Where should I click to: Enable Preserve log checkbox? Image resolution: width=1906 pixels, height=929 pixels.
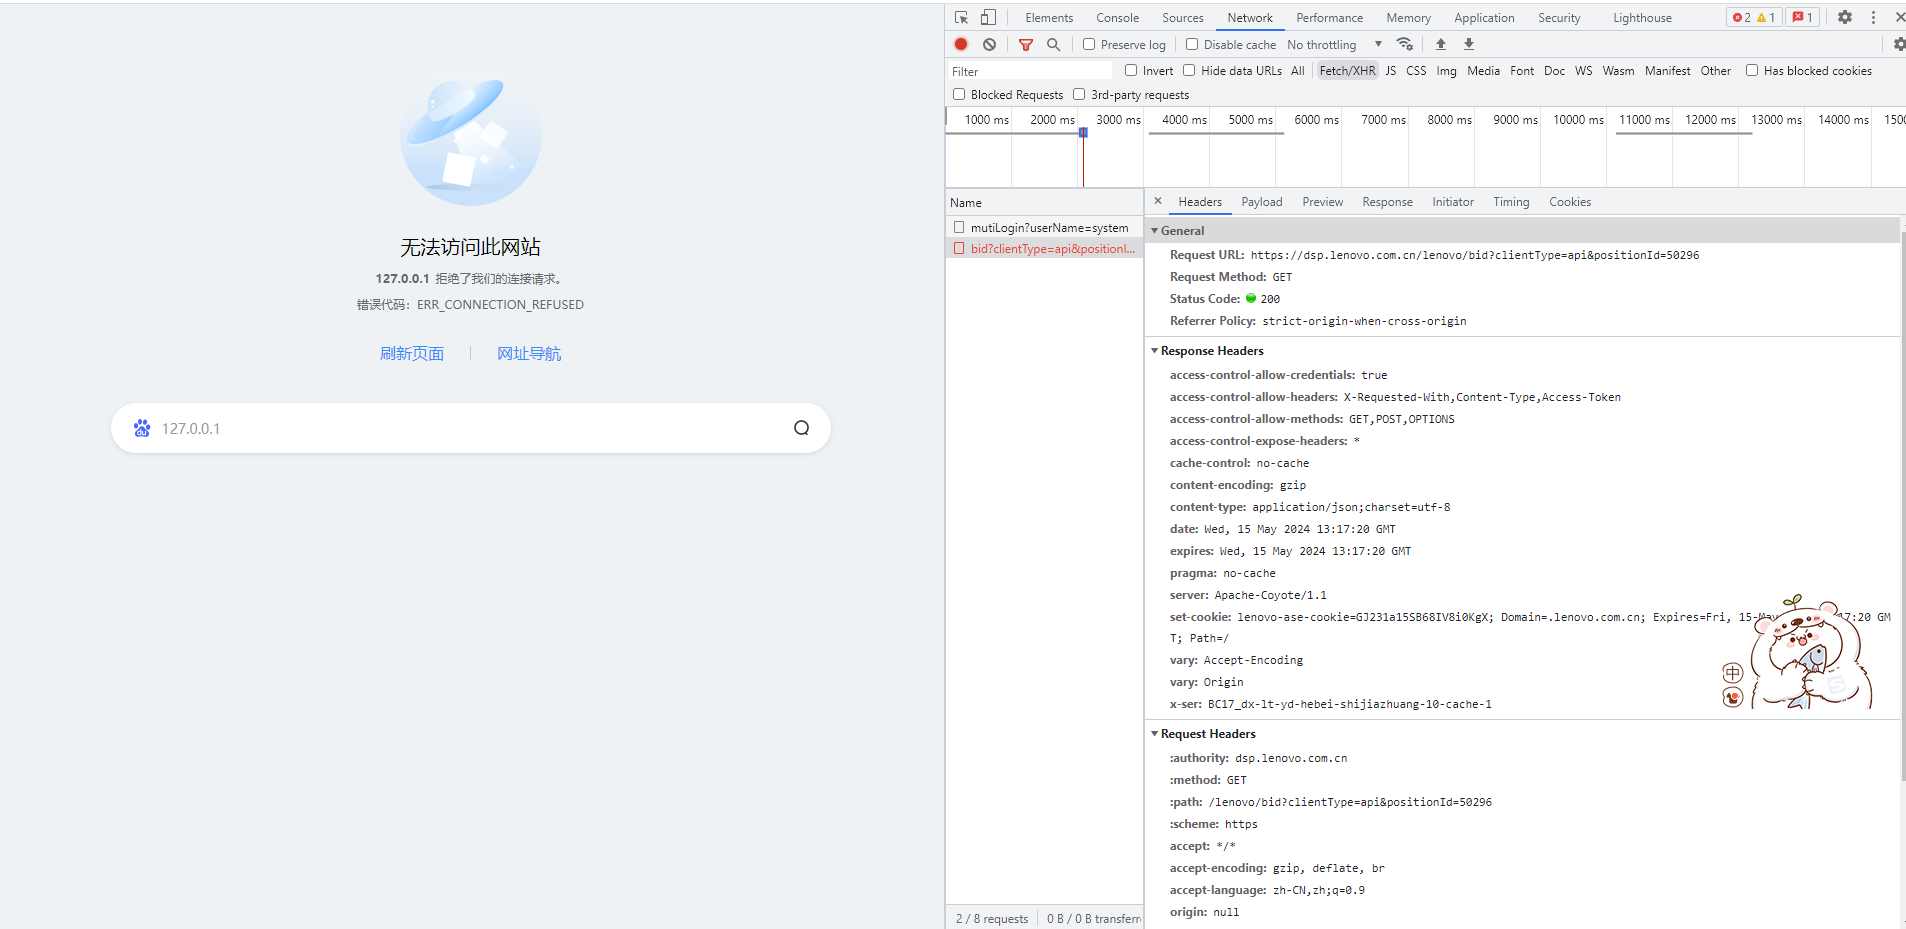1089,44
